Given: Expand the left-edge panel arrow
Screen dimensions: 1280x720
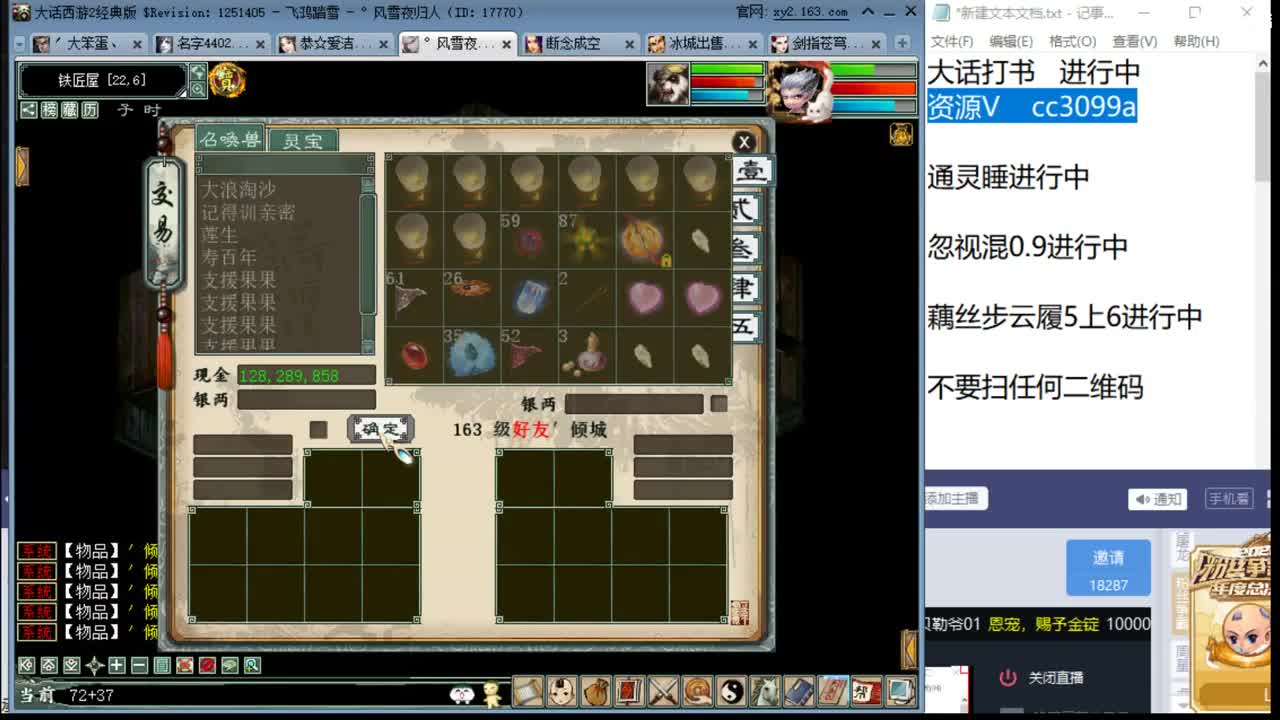Looking at the screenshot, I should tap(22, 167).
